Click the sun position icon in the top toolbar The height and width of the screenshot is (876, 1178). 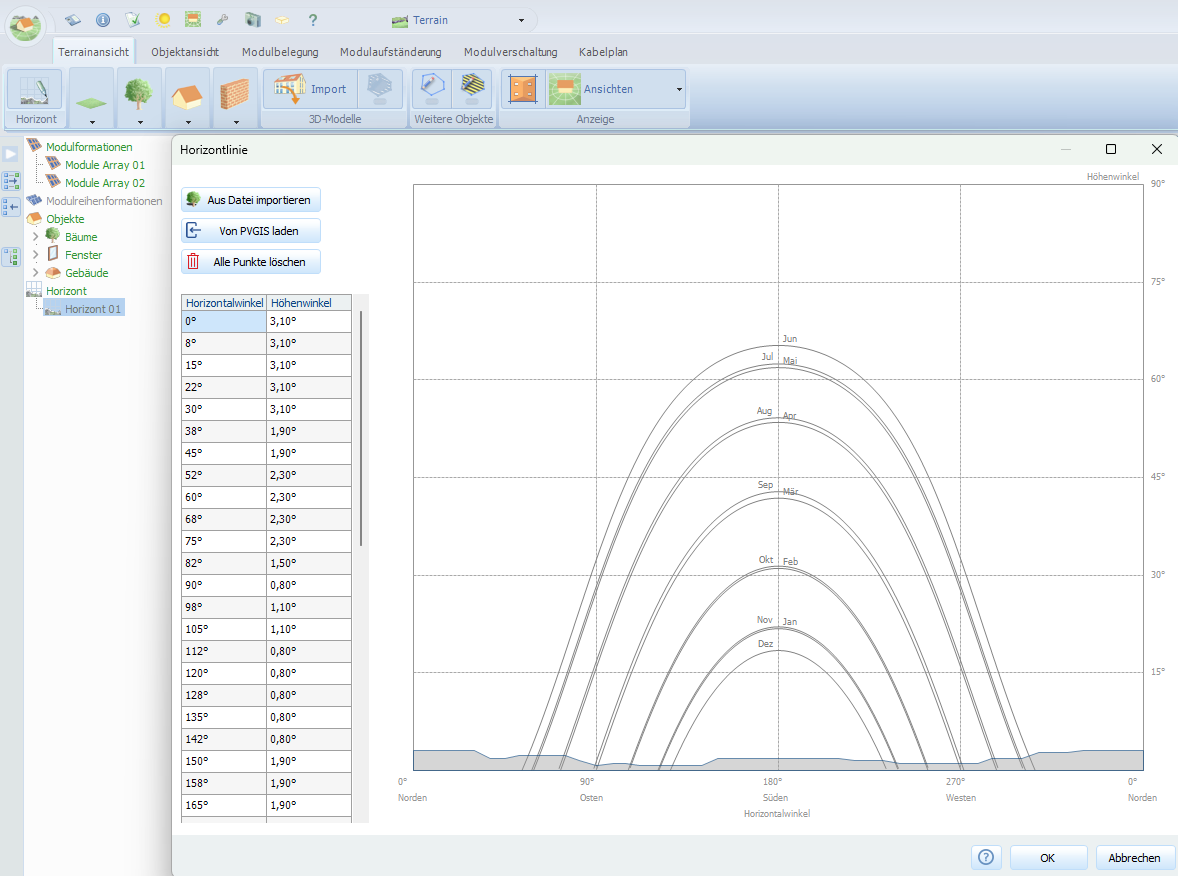click(163, 20)
